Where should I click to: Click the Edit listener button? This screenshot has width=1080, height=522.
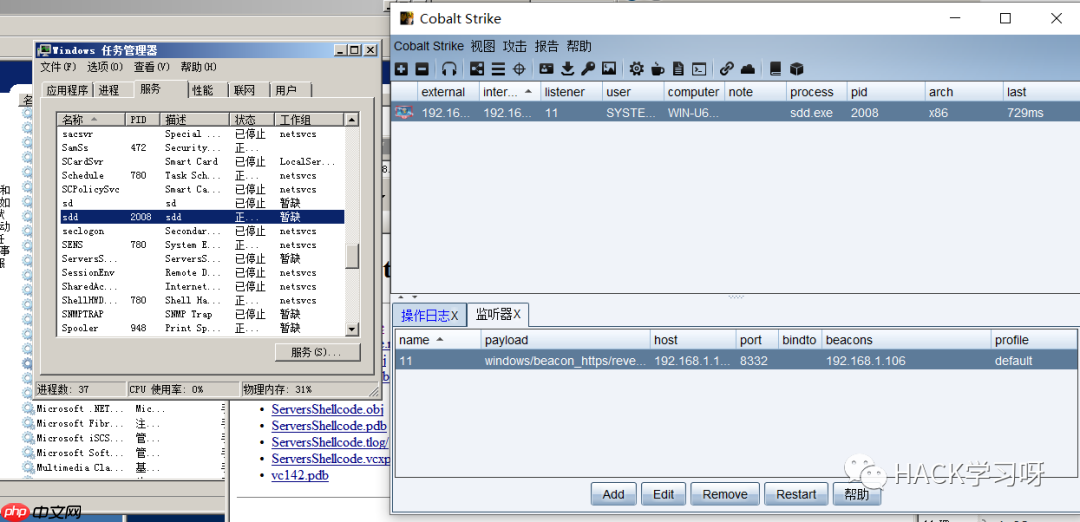pos(663,494)
